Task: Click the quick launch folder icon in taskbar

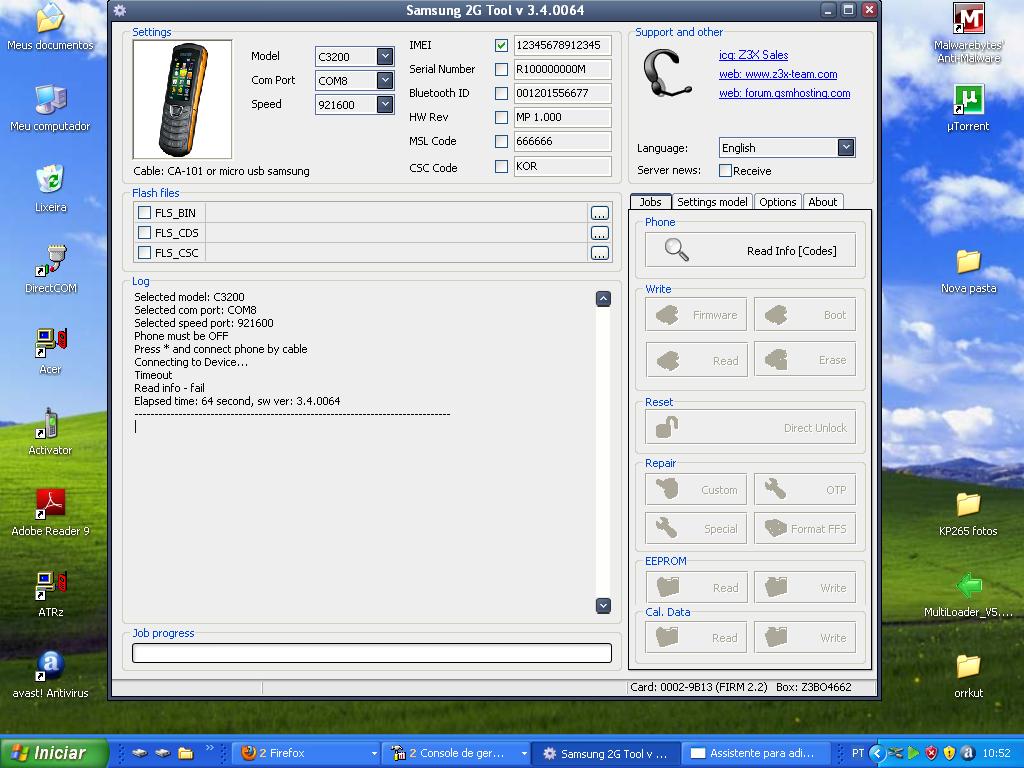Action: pyautogui.click(x=186, y=753)
